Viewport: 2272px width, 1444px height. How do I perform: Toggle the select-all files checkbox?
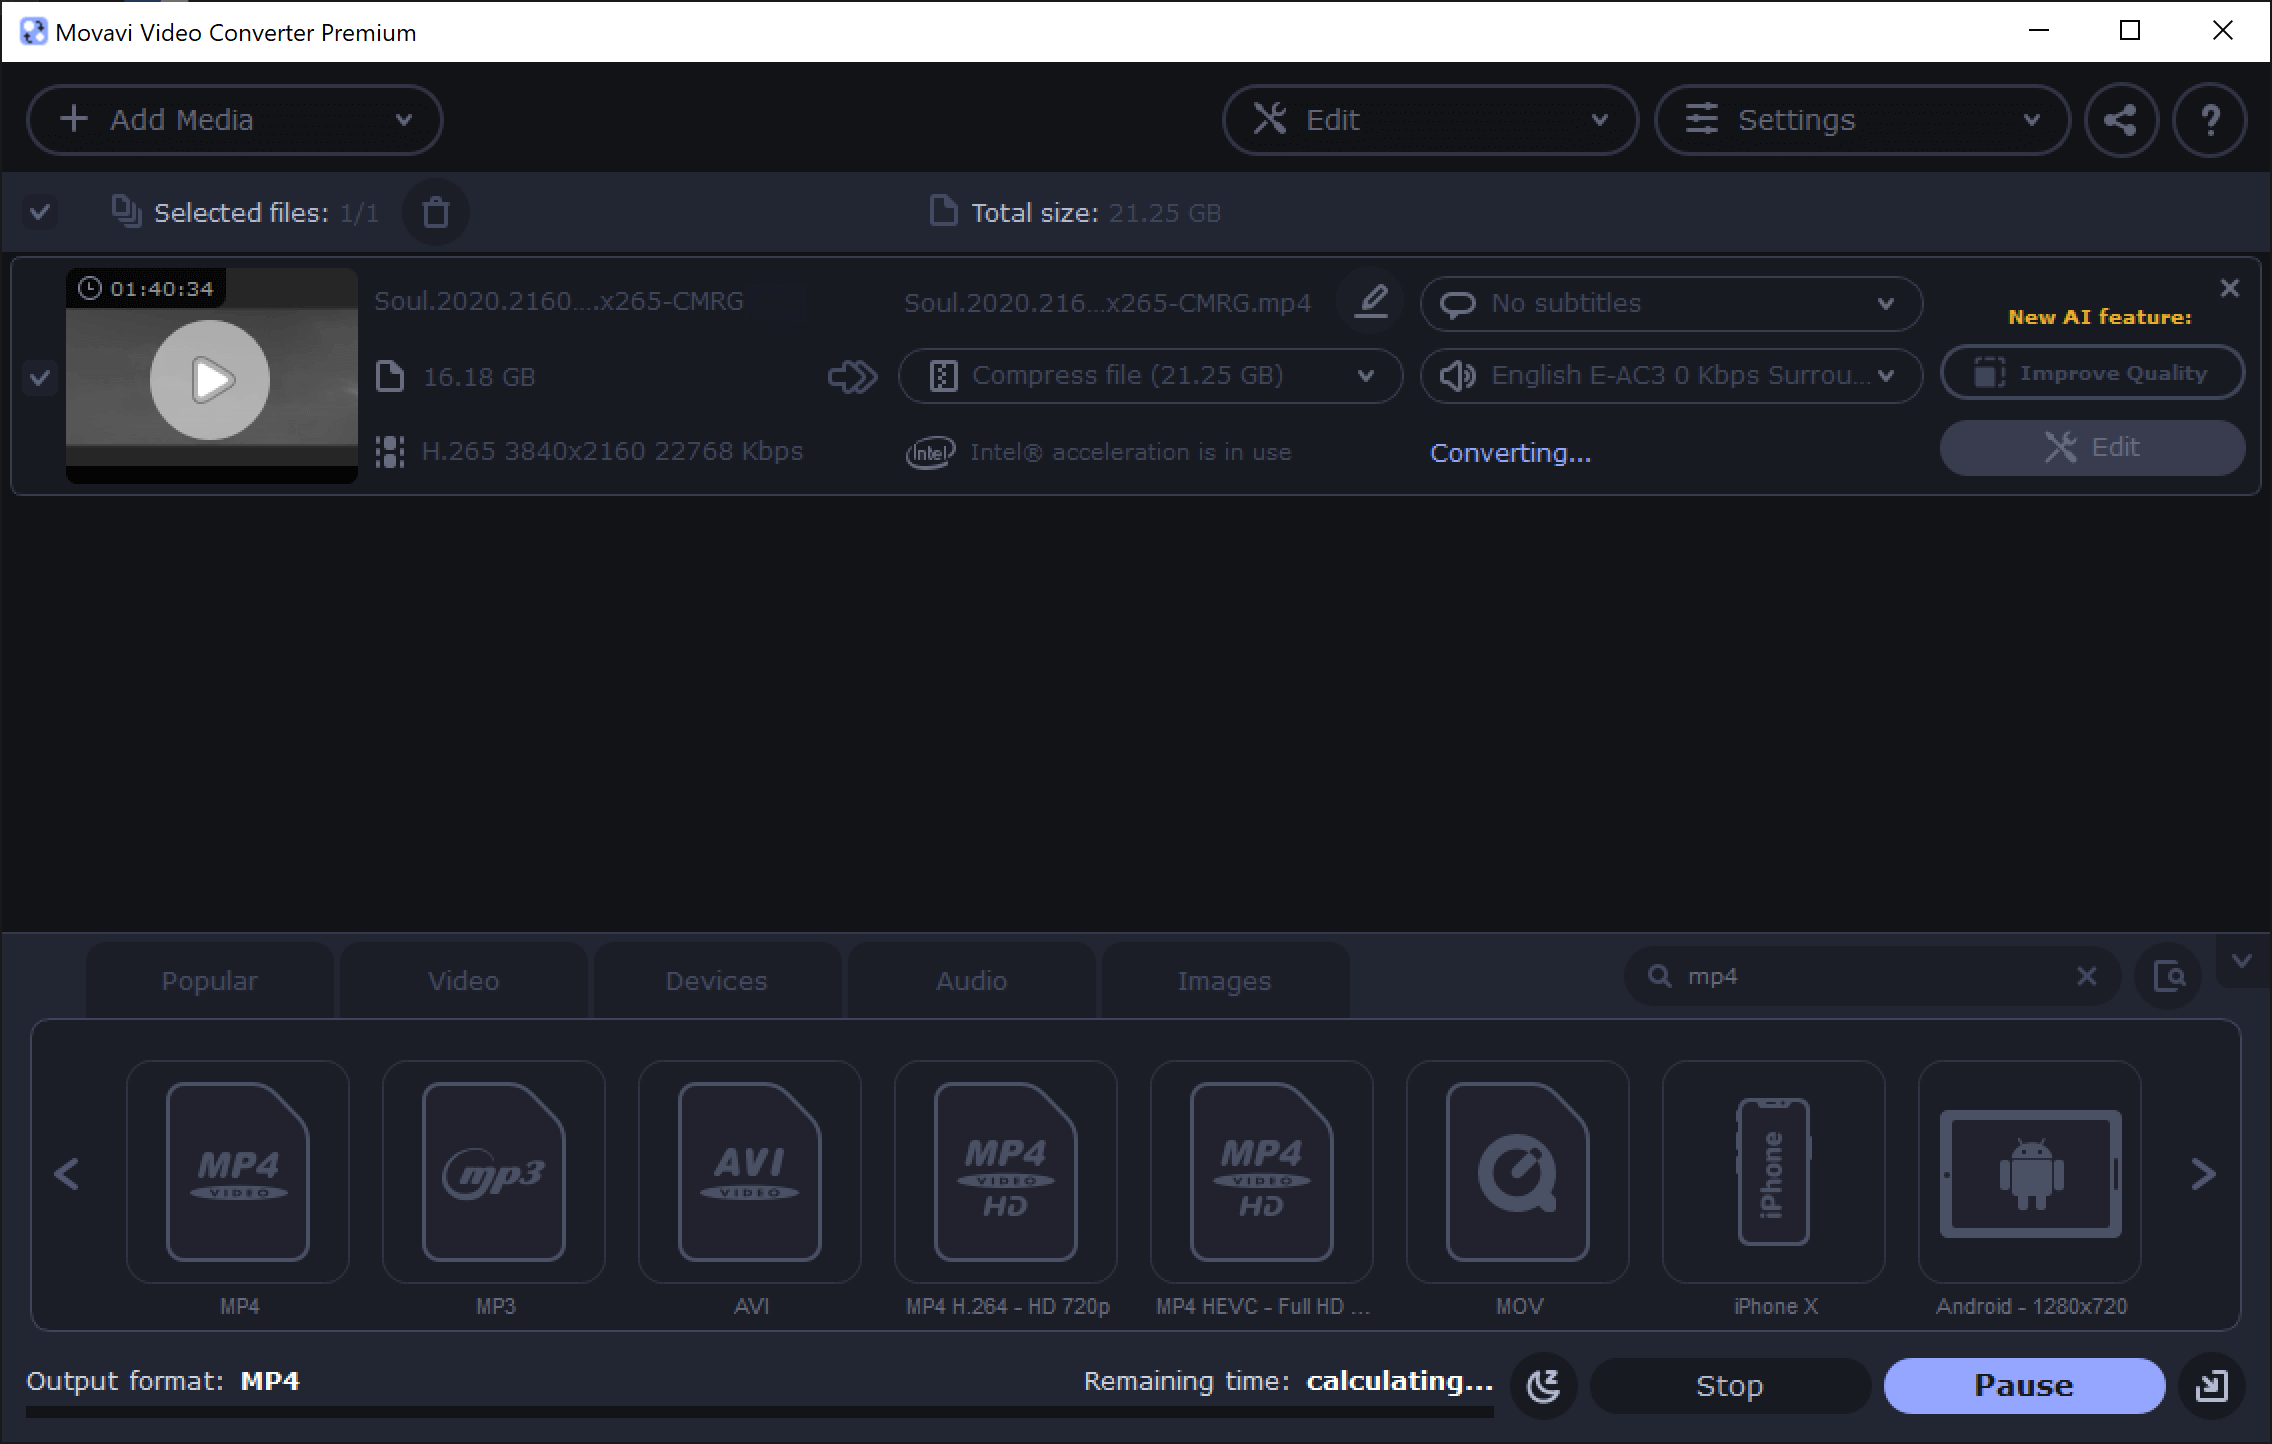click(x=40, y=212)
